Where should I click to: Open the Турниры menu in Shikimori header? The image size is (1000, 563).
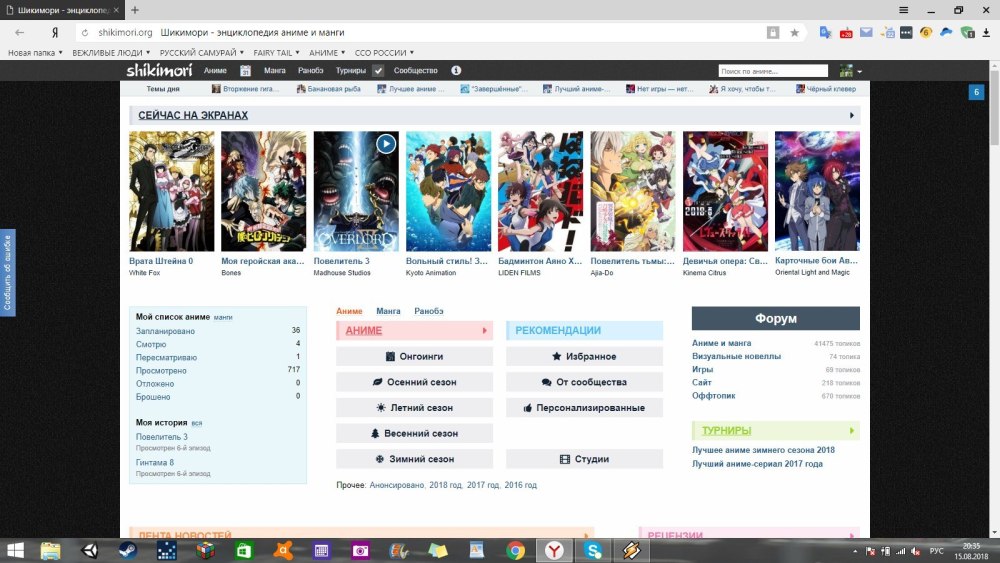pyautogui.click(x=351, y=71)
